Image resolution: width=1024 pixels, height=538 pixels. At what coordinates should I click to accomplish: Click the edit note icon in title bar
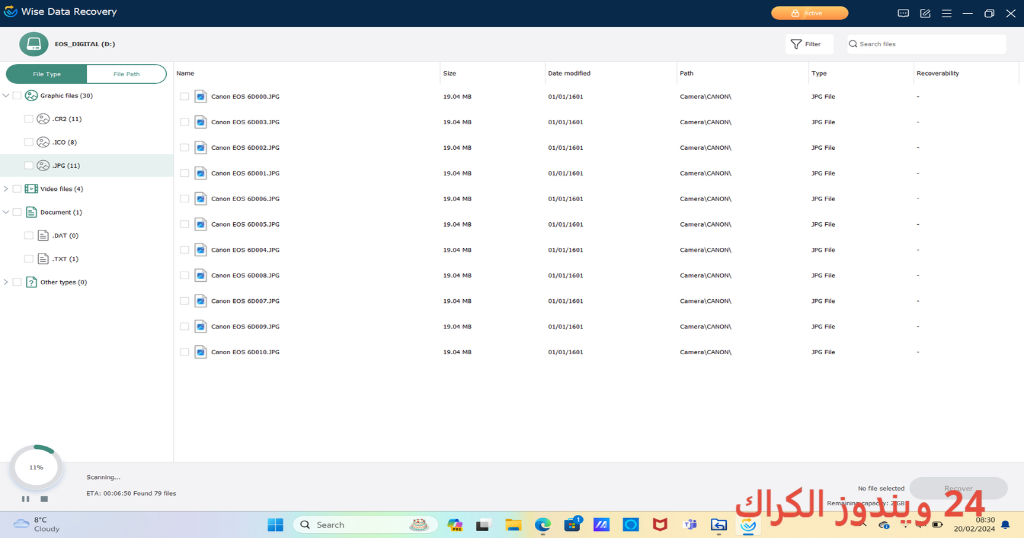tap(925, 13)
